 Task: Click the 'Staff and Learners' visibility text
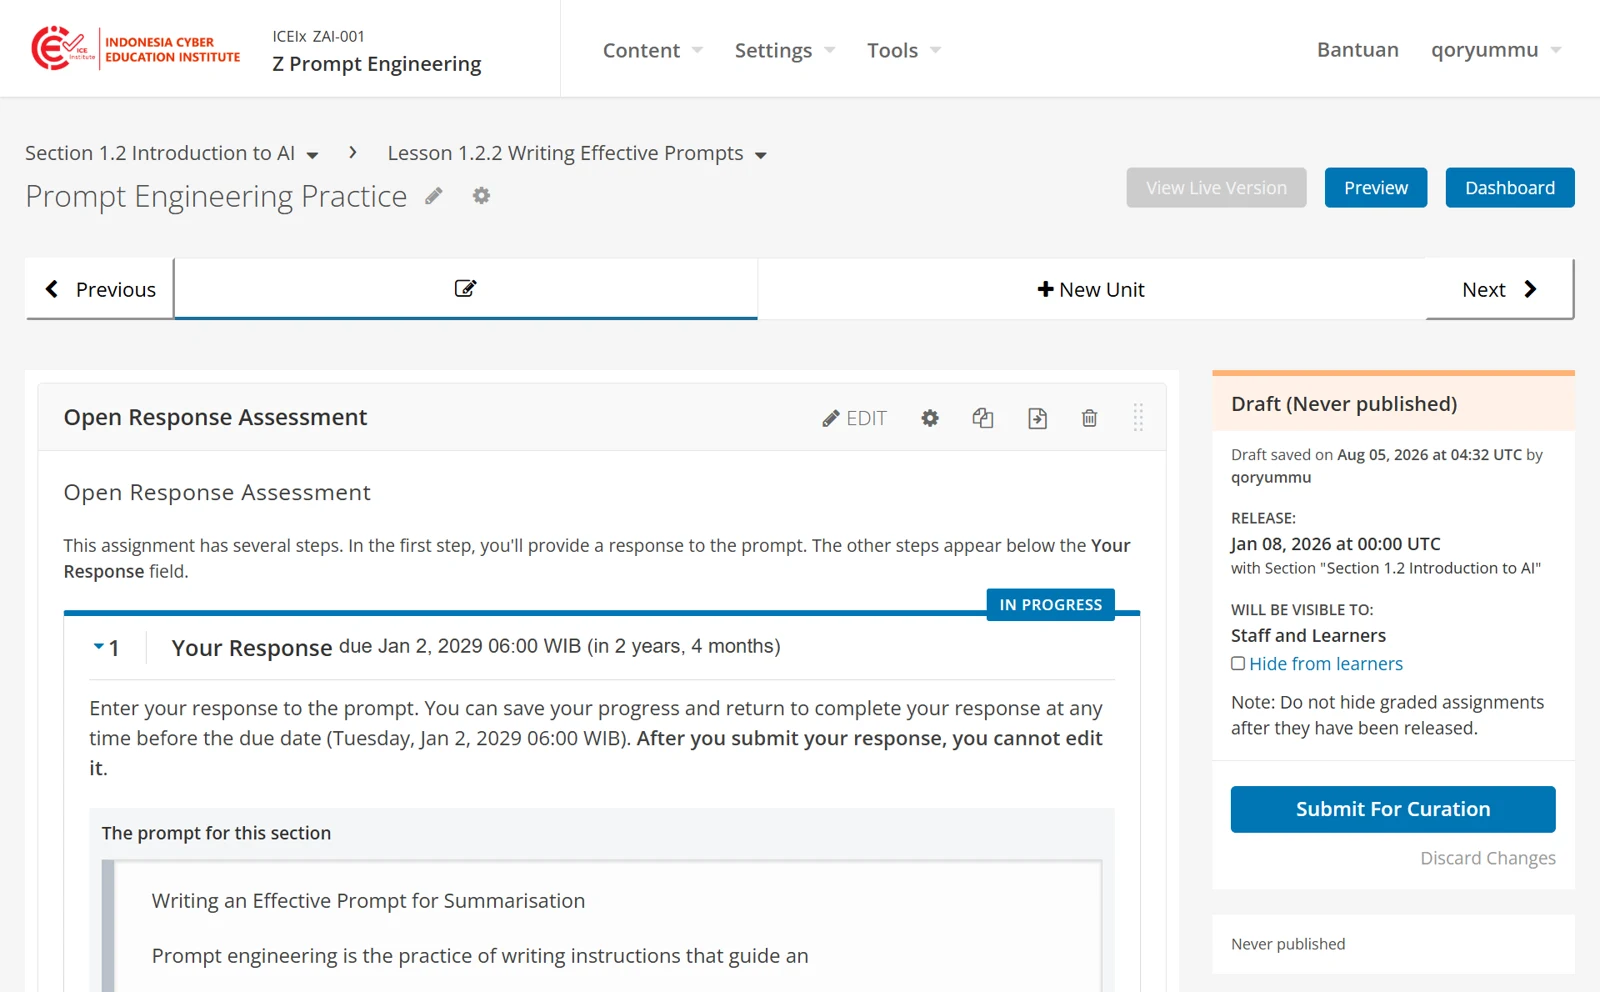(1308, 636)
